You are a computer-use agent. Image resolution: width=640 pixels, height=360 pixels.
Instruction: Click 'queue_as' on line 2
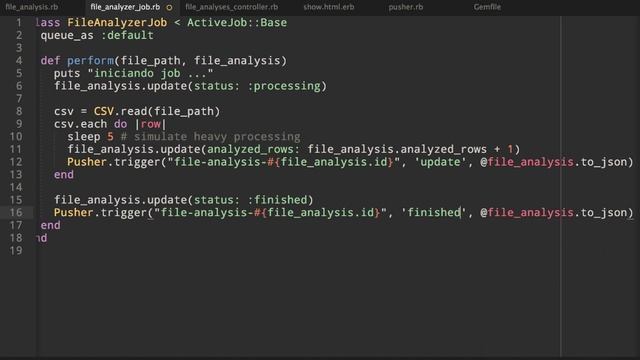pyautogui.click(x=67, y=35)
